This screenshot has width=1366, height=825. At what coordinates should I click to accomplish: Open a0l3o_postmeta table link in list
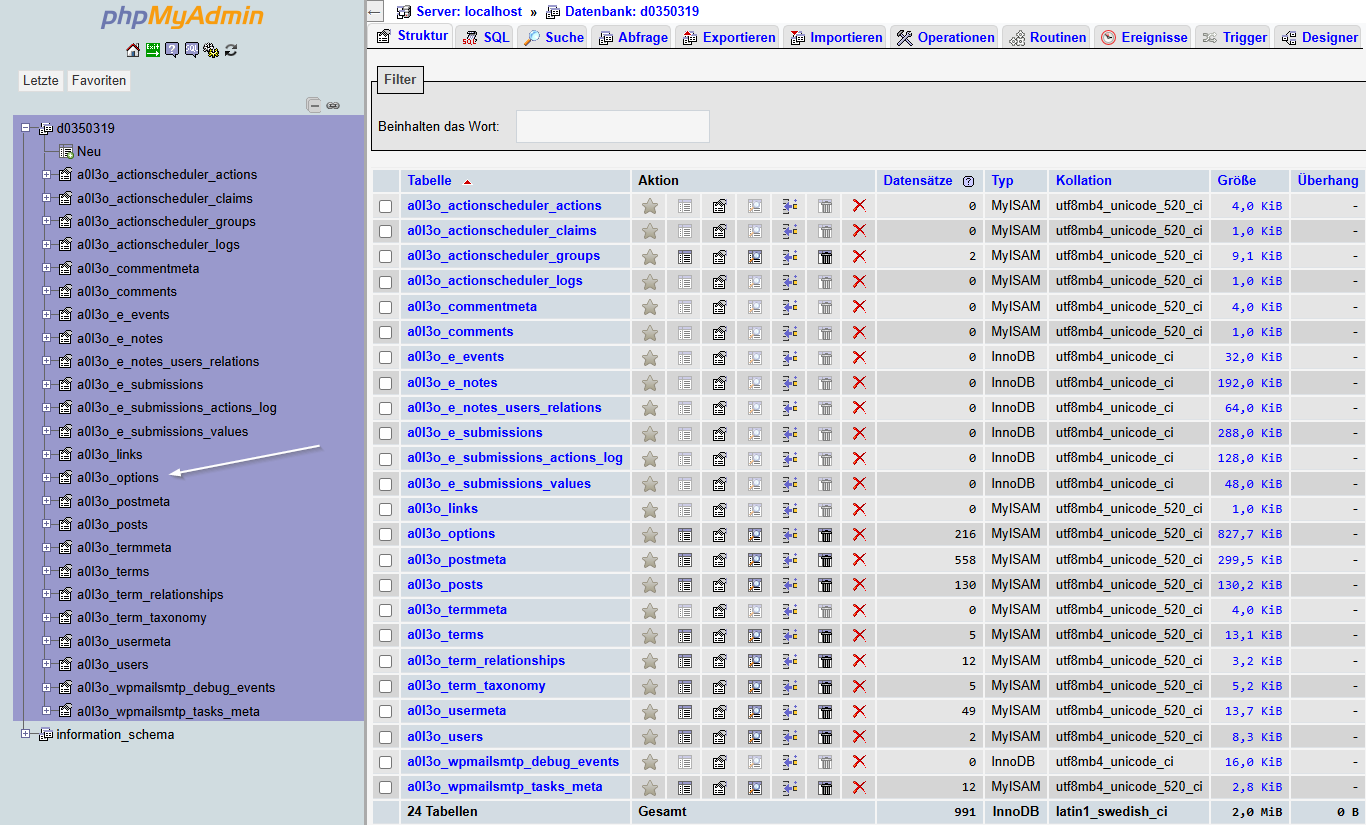click(456, 560)
